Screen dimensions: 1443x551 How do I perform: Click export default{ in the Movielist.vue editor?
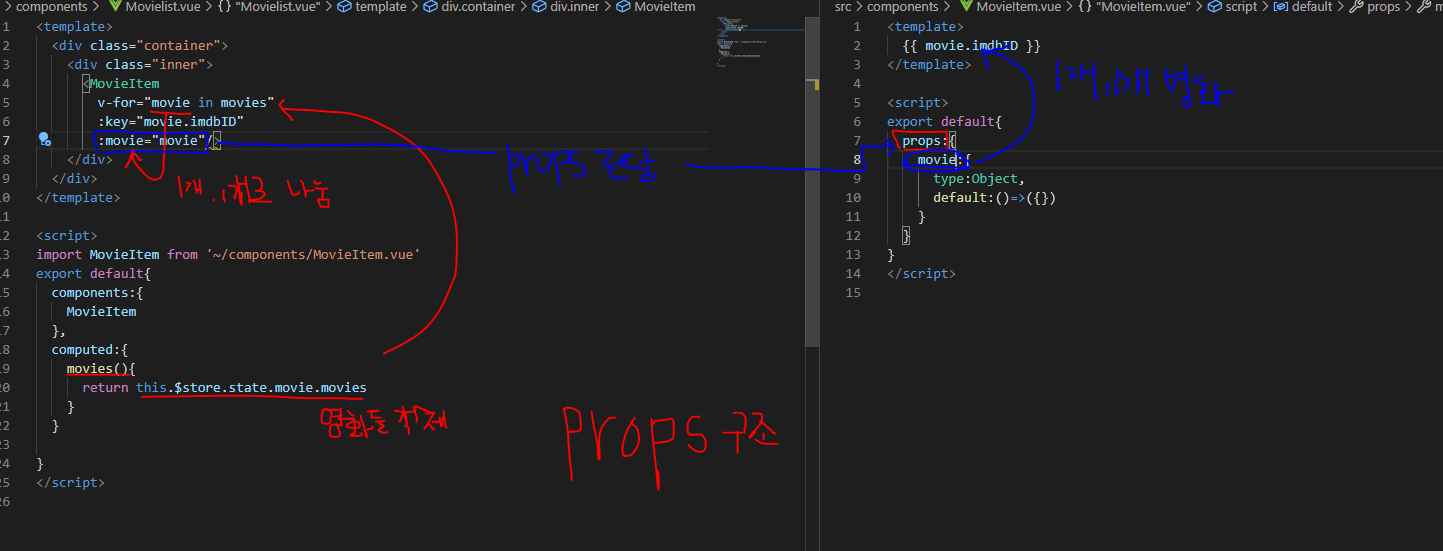click(93, 273)
